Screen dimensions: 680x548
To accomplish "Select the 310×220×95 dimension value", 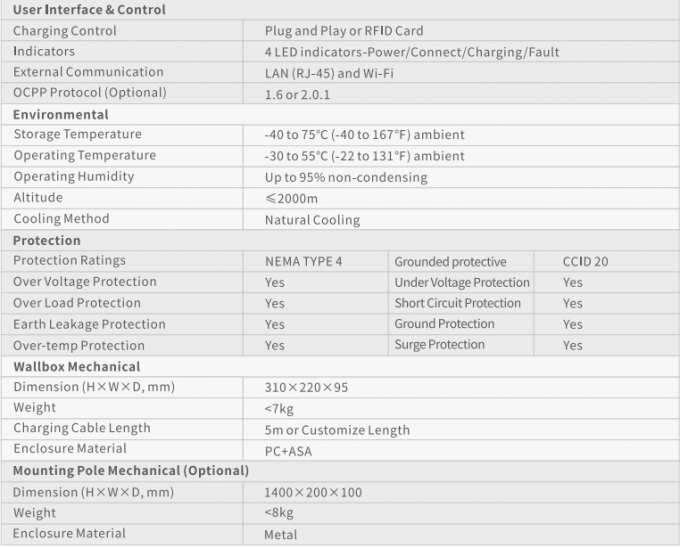I will pos(307,388).
